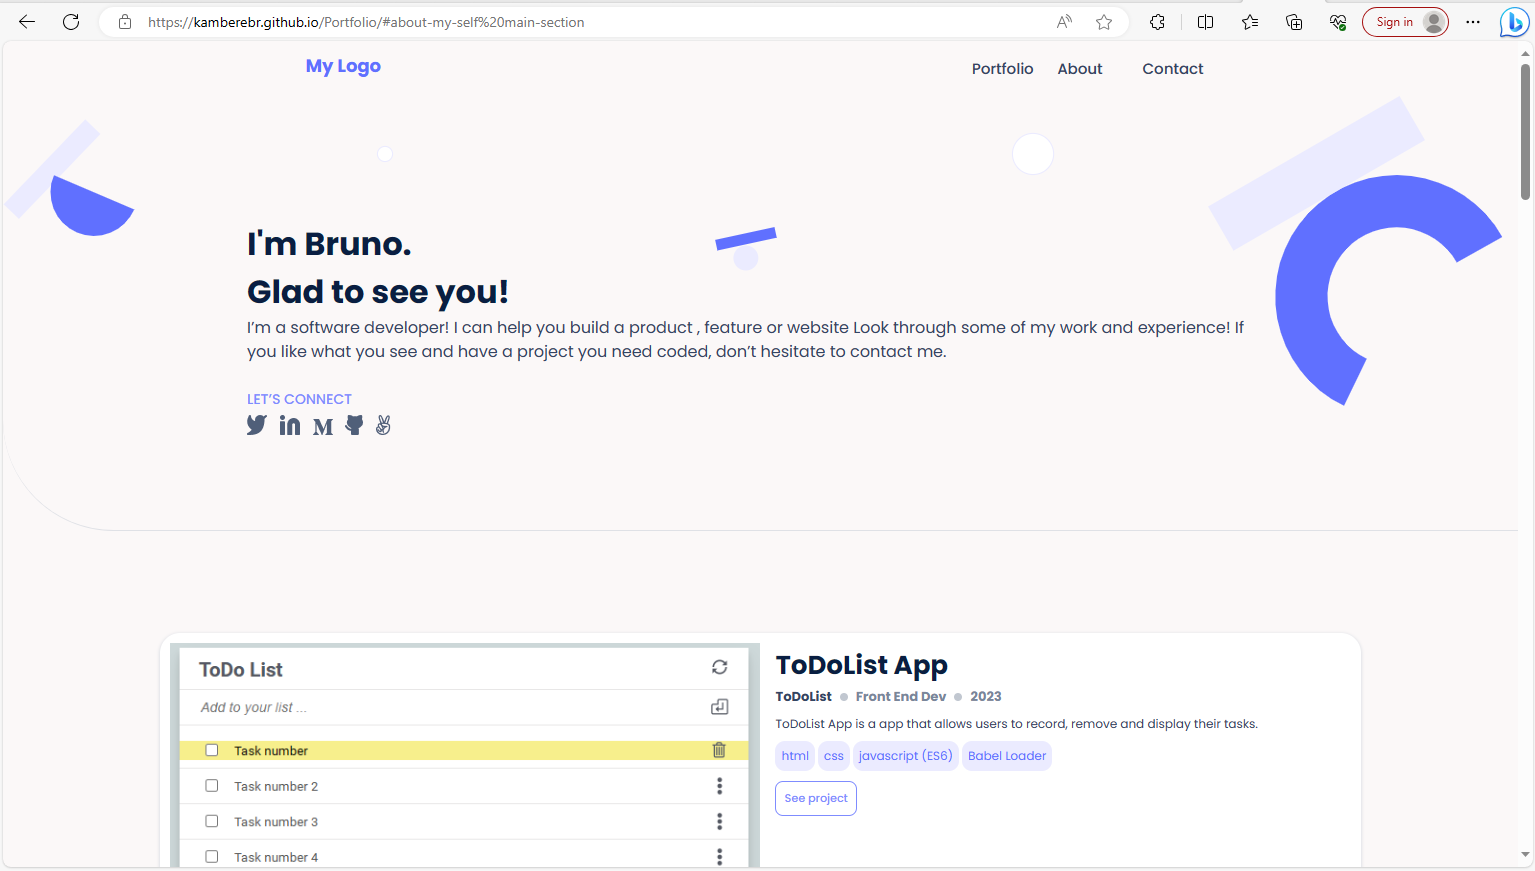The width and height of the screenshot is (1535, 871).
Task: Open the three-dot menu for Task number 3
Action: tap(719, 821)
